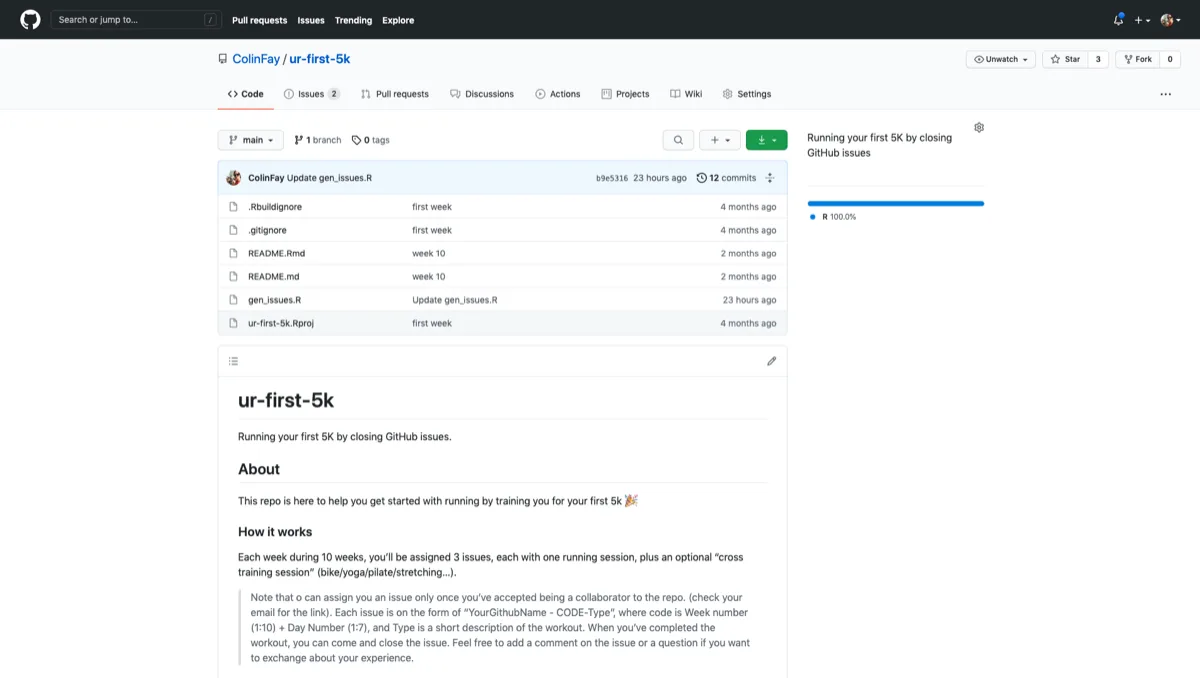Viewport: 1200px width, 678px height.
Task: Open the Actions tab
Action: [x=557, y=94]
